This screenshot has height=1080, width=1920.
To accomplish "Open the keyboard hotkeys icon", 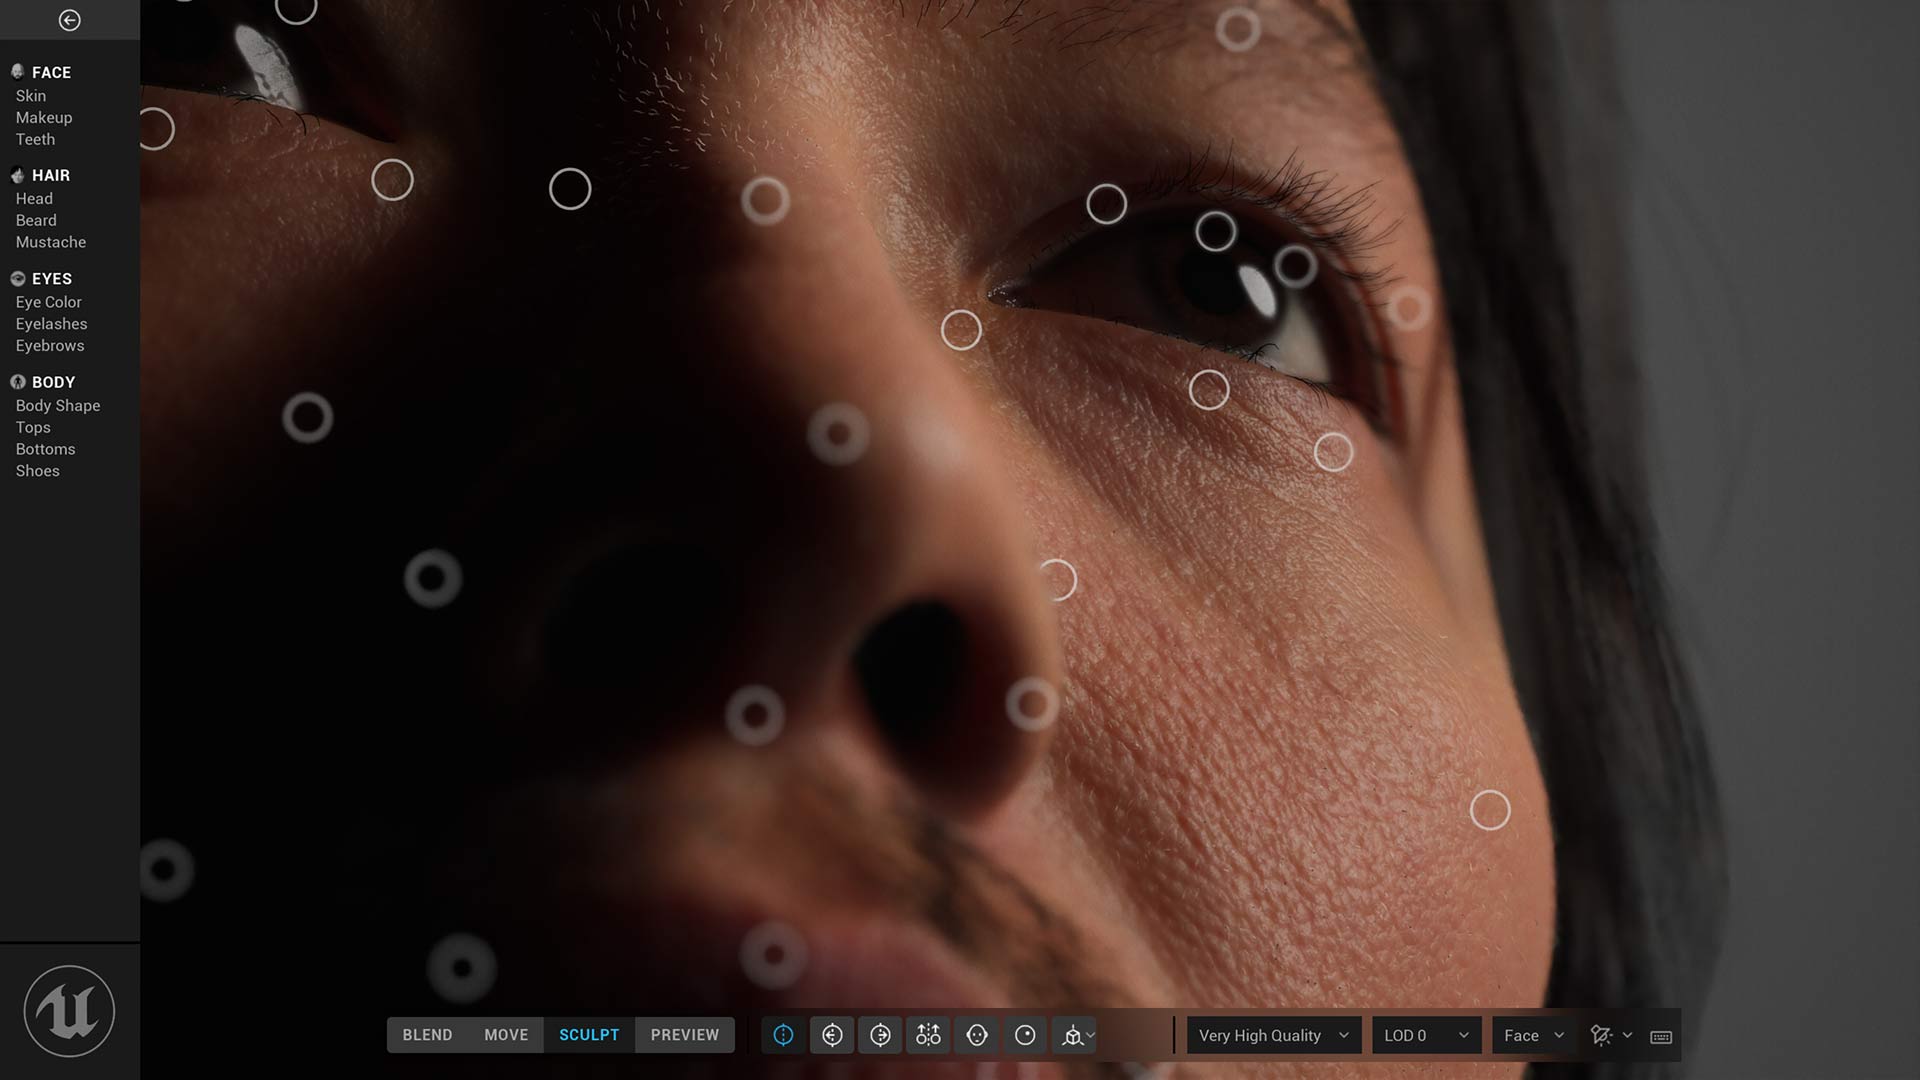I will click(x=1661, y=1037).
